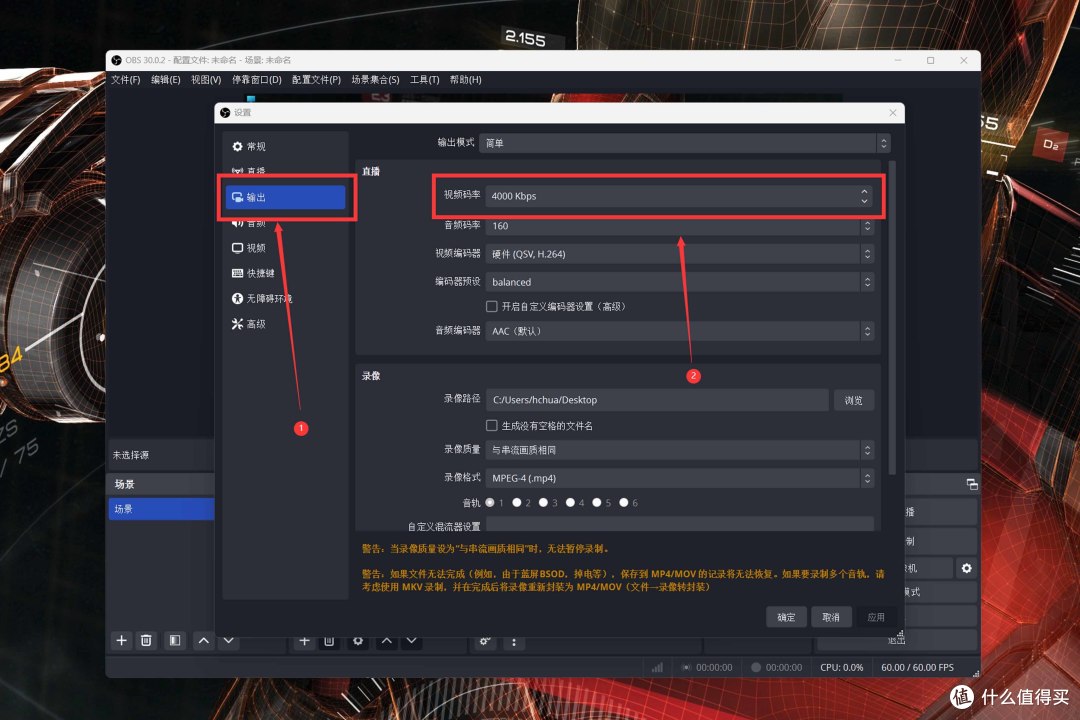Click the network signal status icon
Viewport: 1080px width, 720px height.
[657, 667]
